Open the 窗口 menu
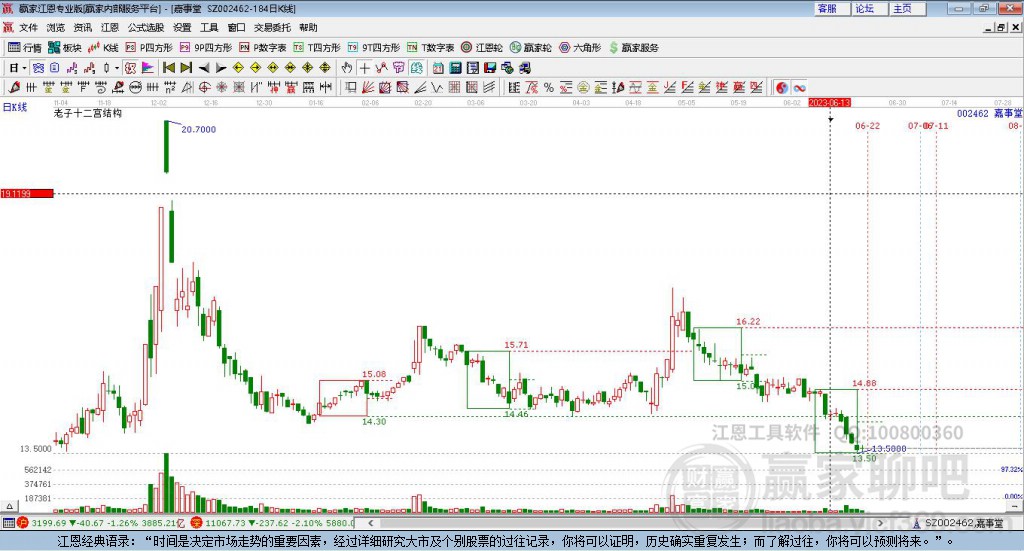Viewport: 1024px width, 551px height. [236, 27]
